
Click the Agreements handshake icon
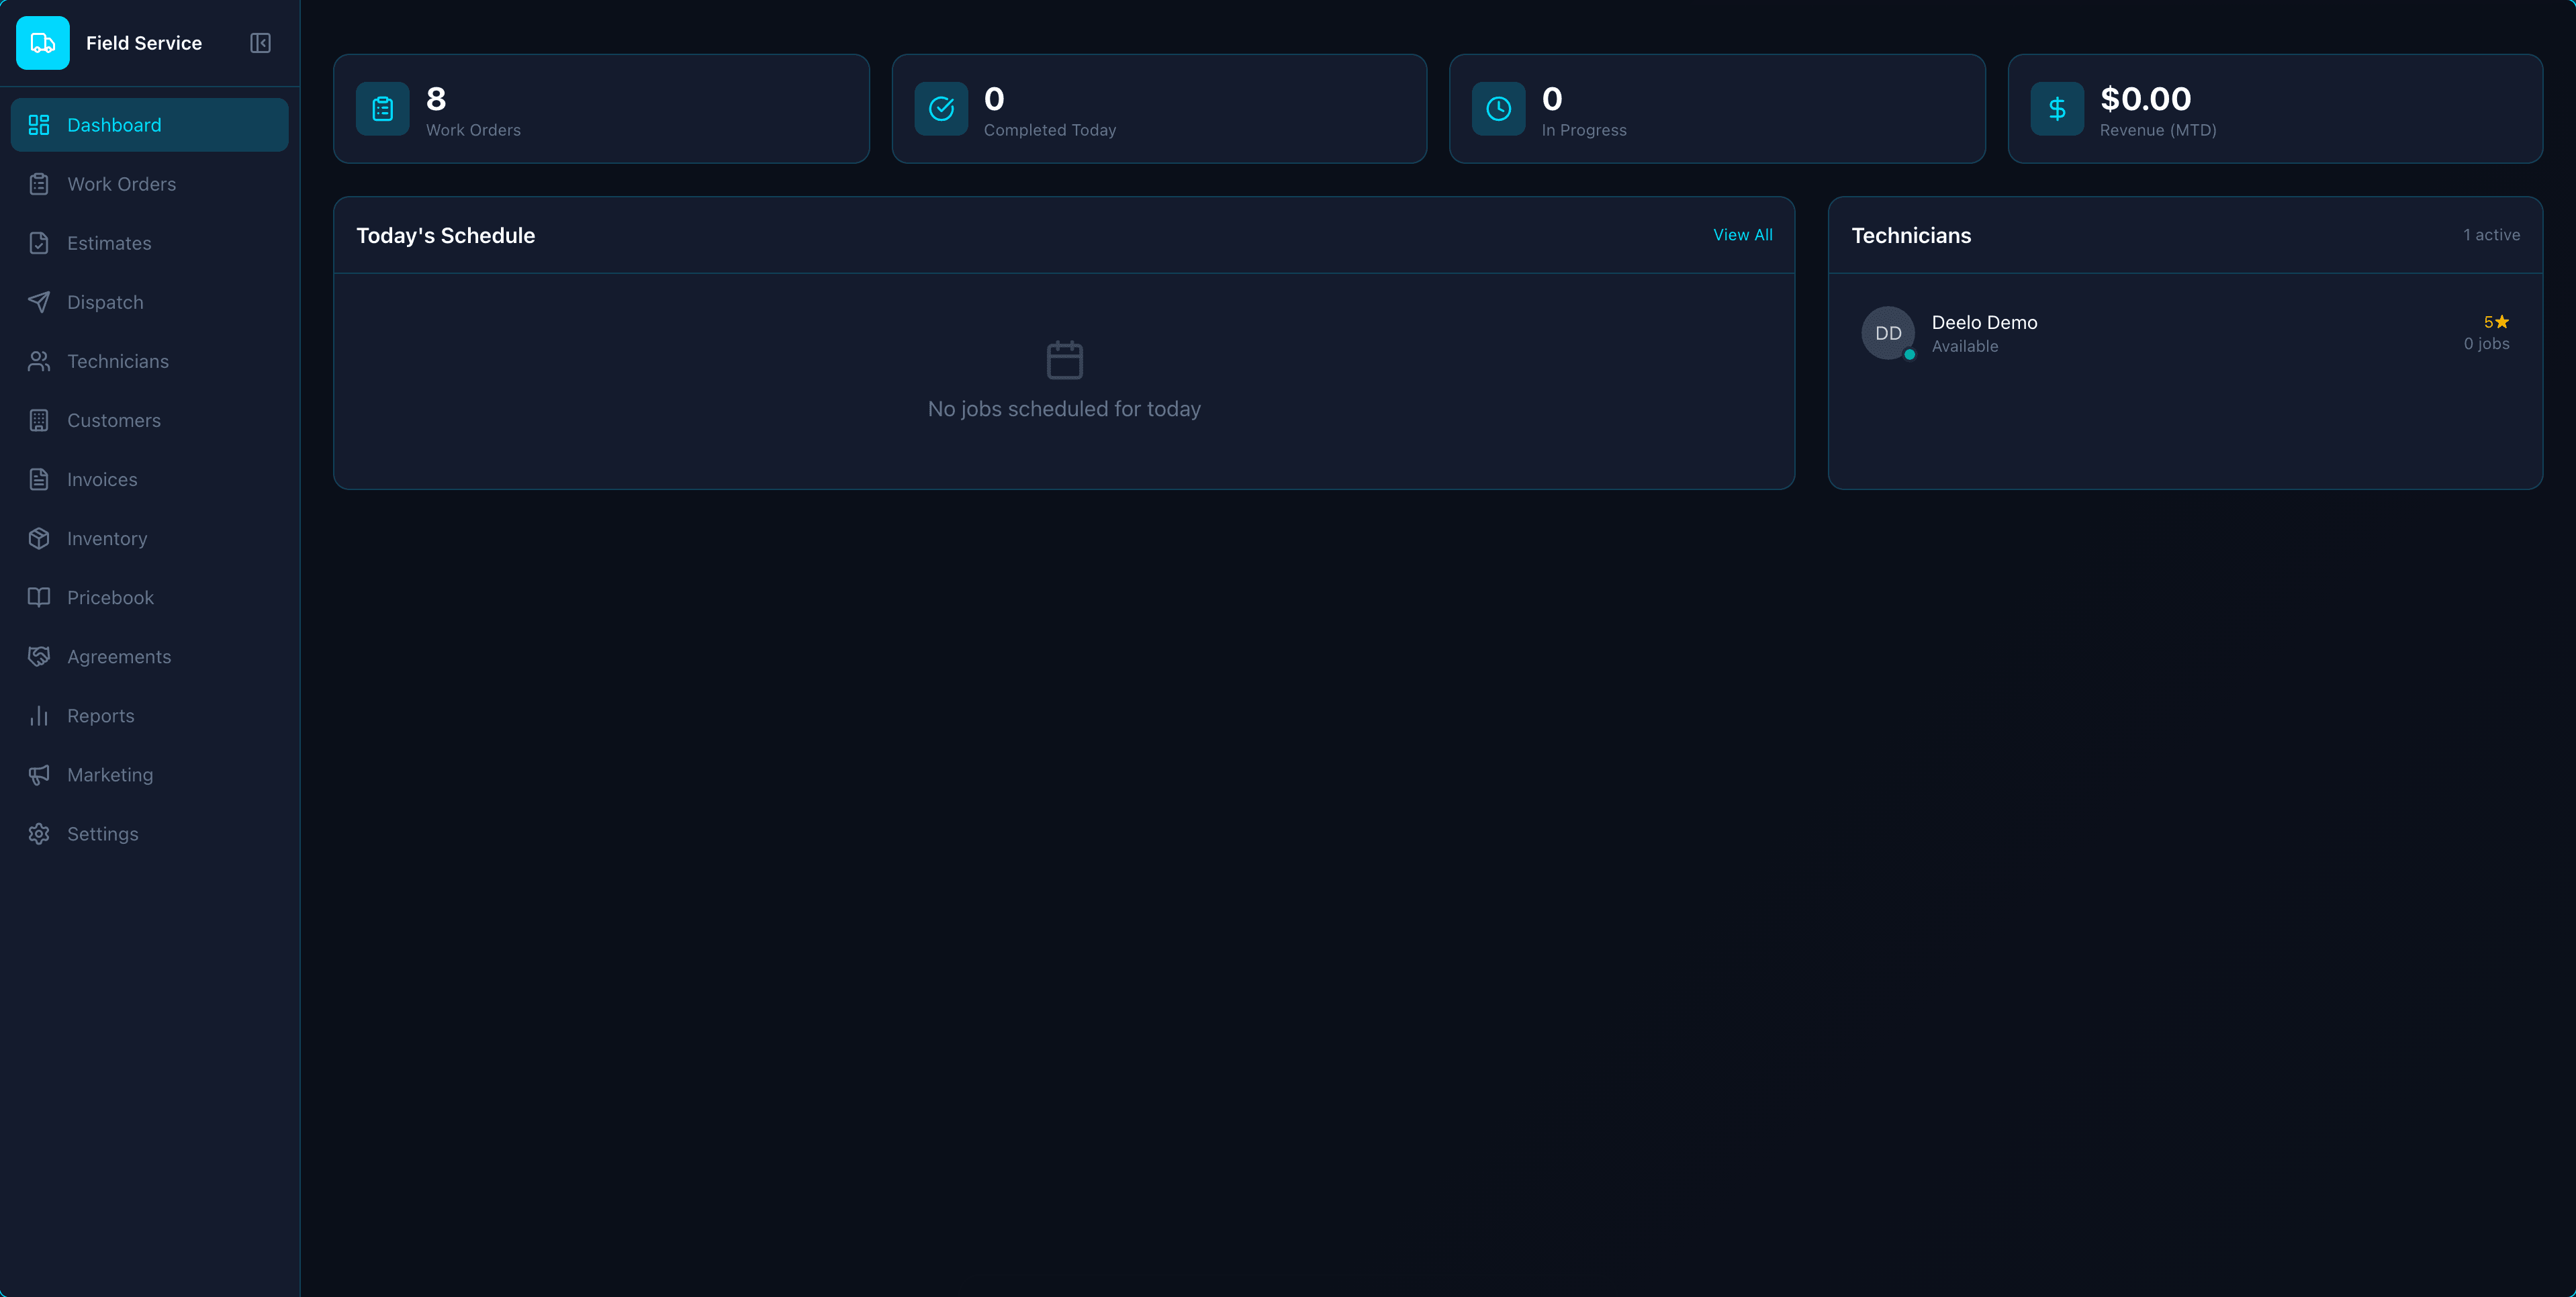[39, 656]
